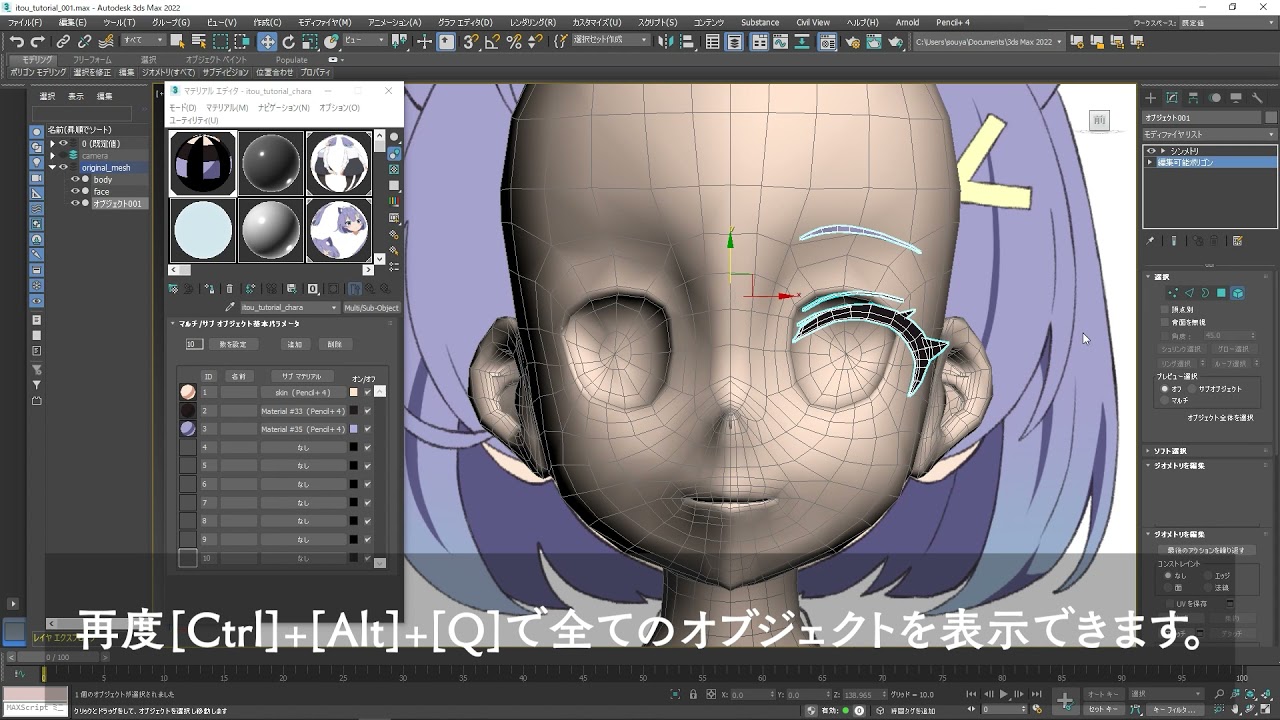The image size is (1280, 720).
Task: Uncheck On/Off checkbox for skin material
Action: (x=367, y=392)
